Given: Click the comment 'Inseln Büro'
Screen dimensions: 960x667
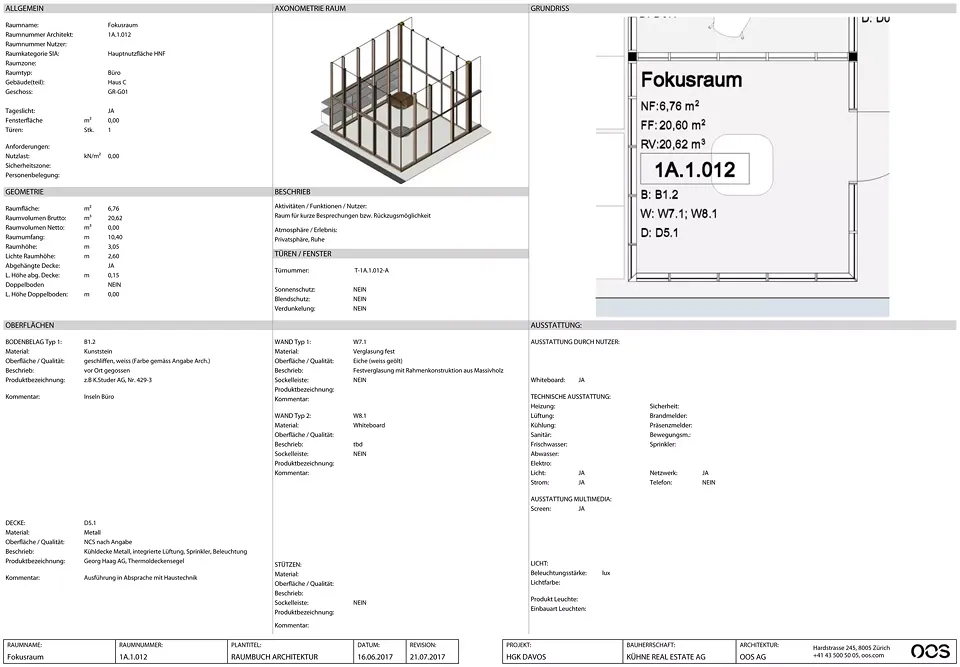Looking at the screenshot, I should click(99, 397).
